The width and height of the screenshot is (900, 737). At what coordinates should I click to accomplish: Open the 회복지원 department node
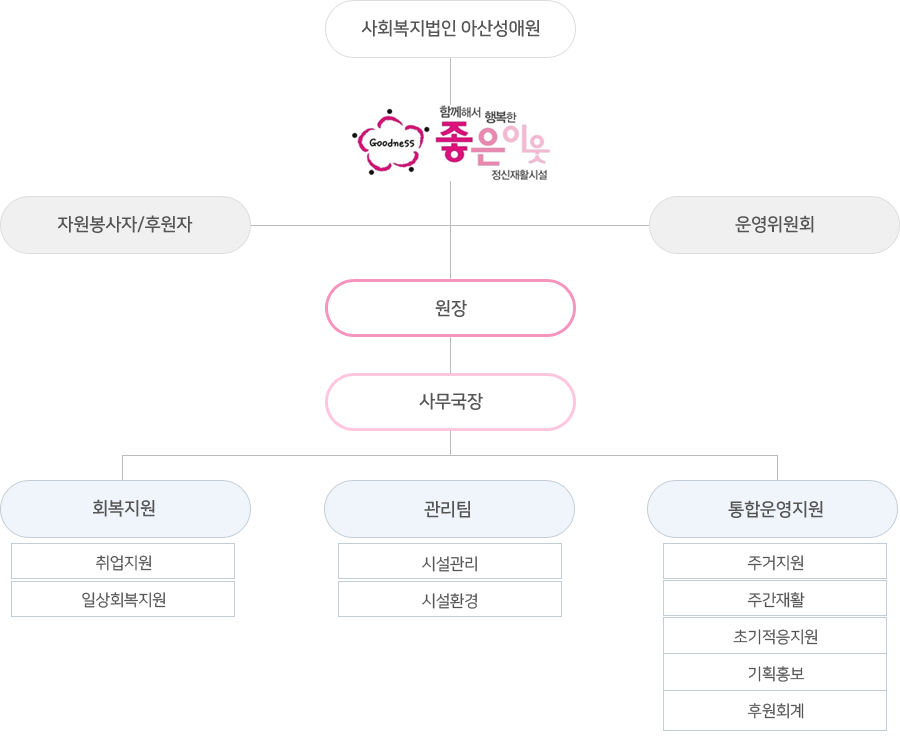pos(125,509)
